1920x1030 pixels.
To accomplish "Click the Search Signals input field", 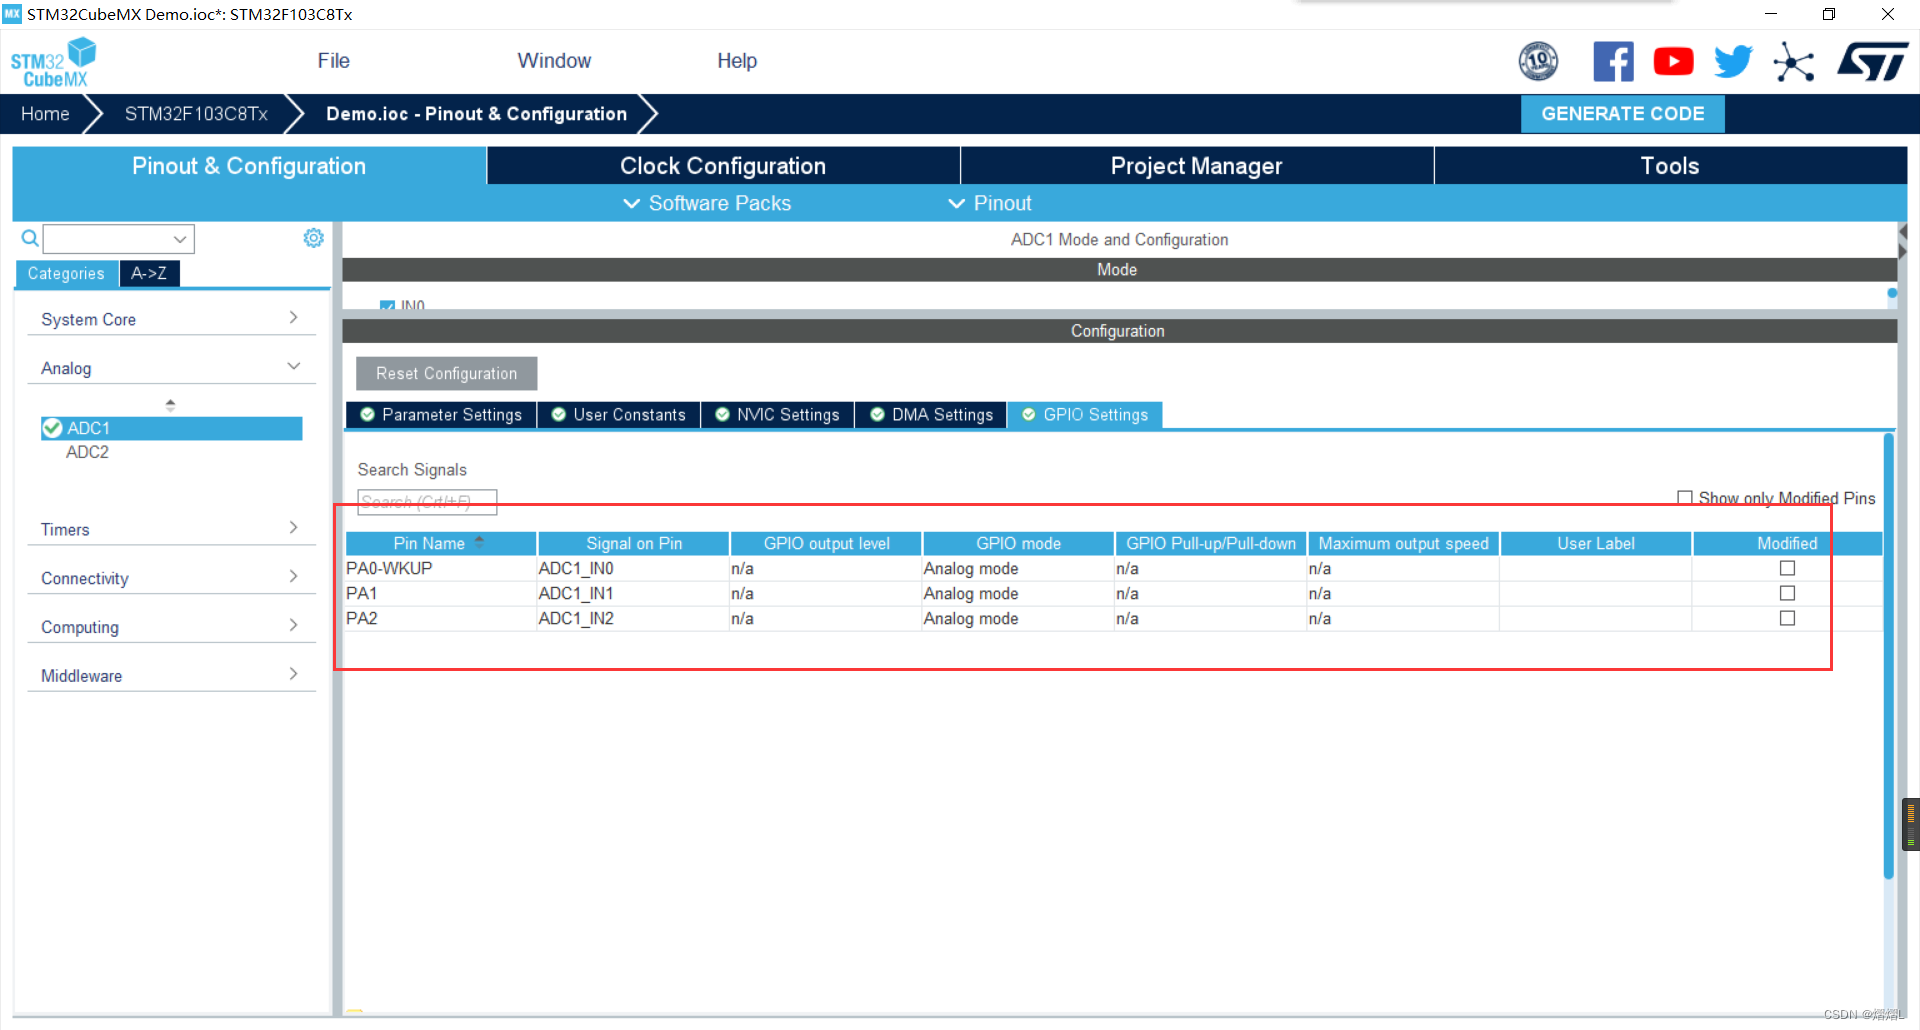I will [x=427, y=502].
